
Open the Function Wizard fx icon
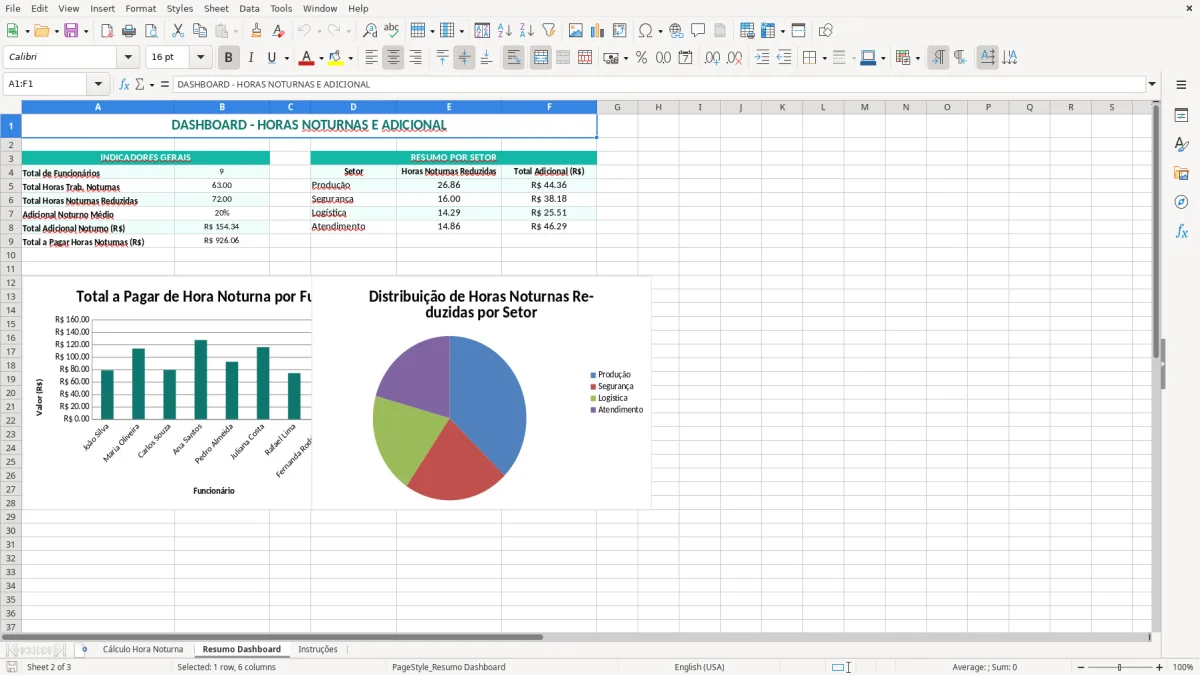click(x=124, y=84)
